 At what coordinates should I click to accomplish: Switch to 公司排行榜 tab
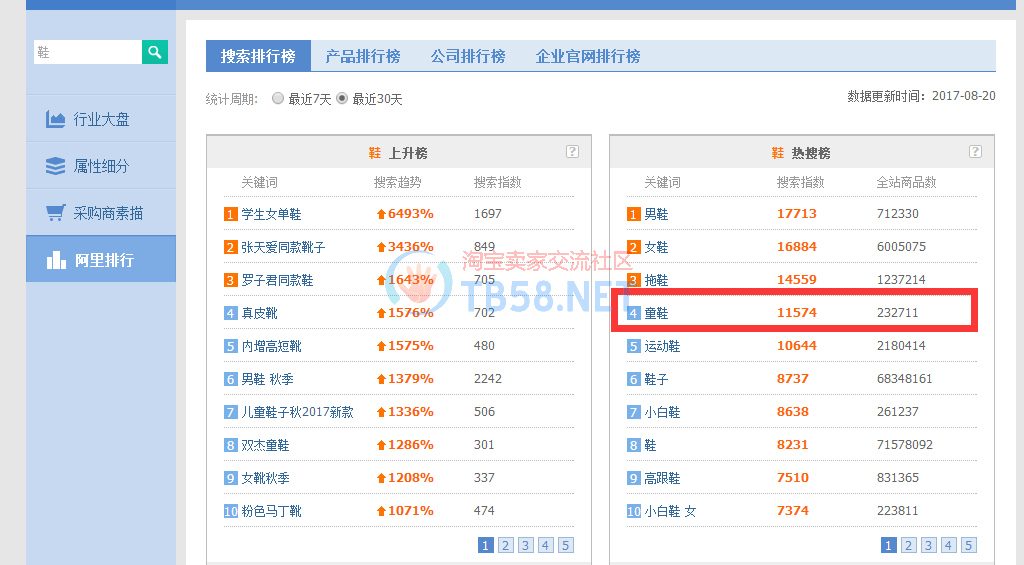pos(468,57)
